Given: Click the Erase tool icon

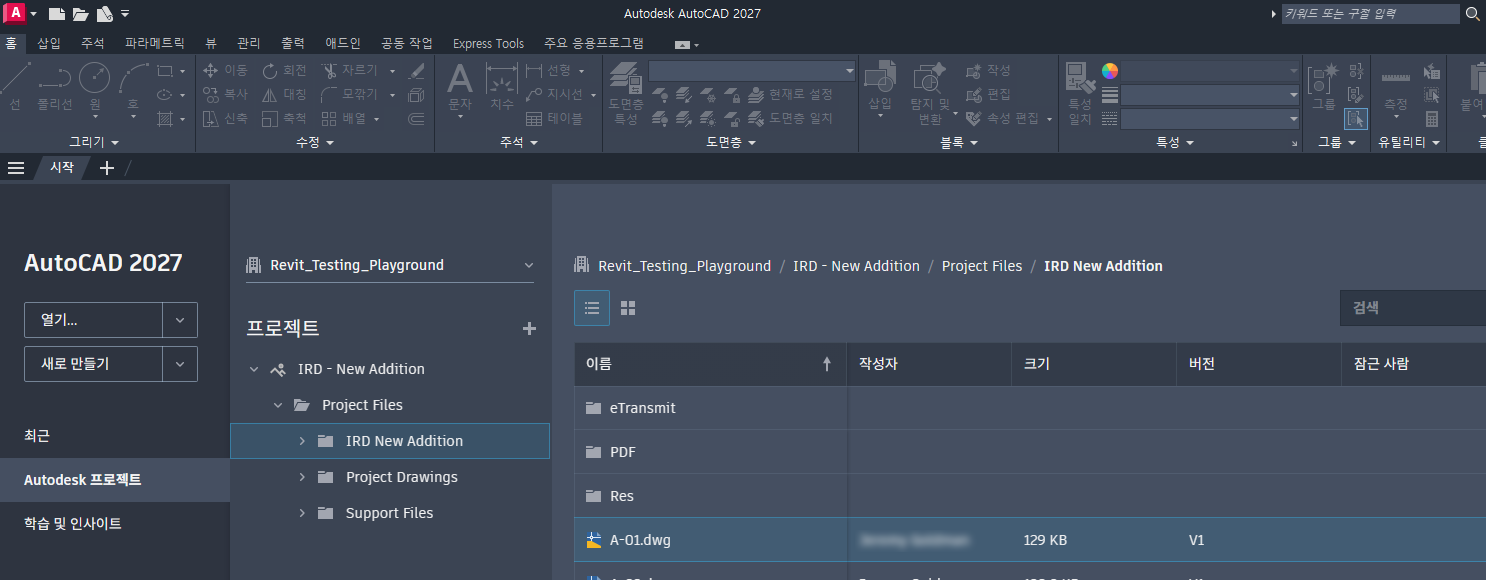Looking at the screenshot, I should point(417,71).
